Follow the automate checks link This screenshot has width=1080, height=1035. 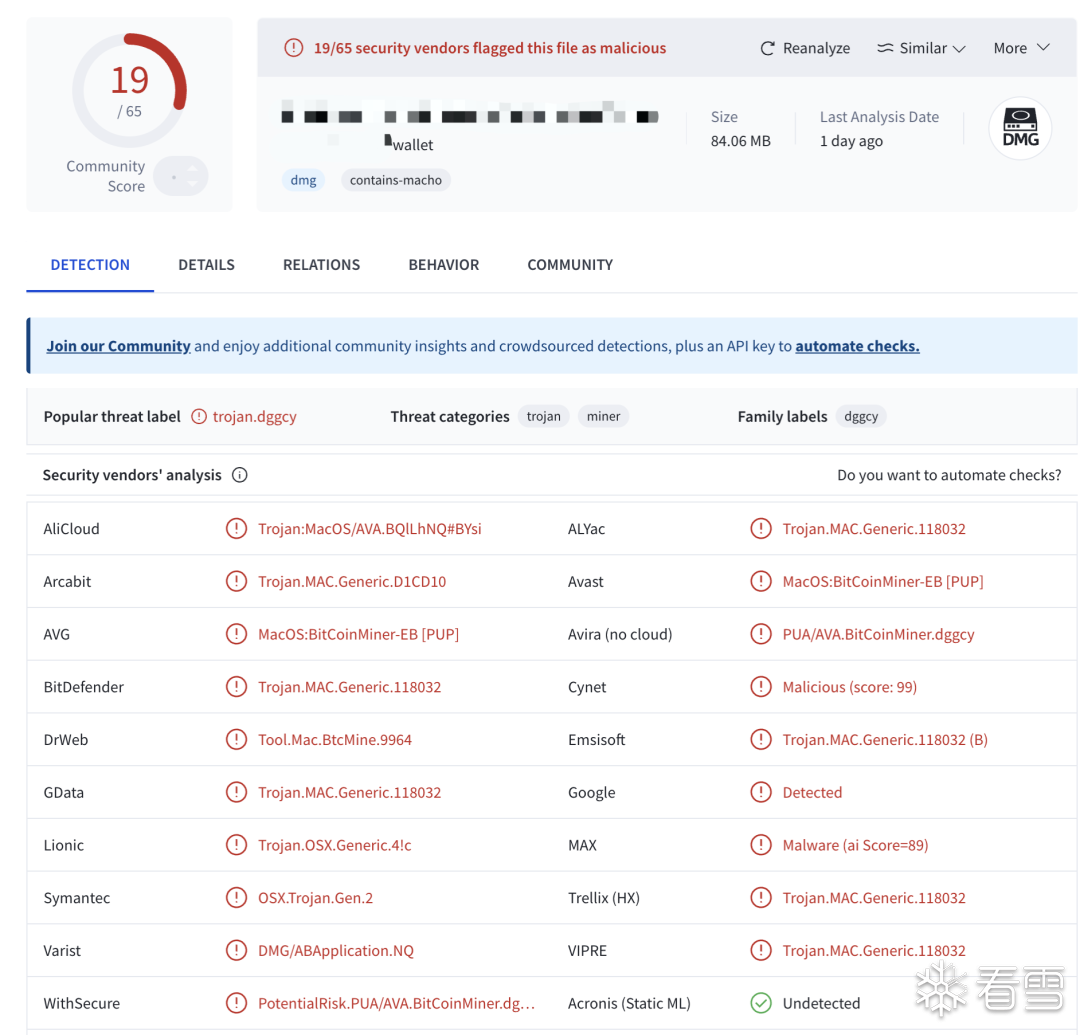858,346
